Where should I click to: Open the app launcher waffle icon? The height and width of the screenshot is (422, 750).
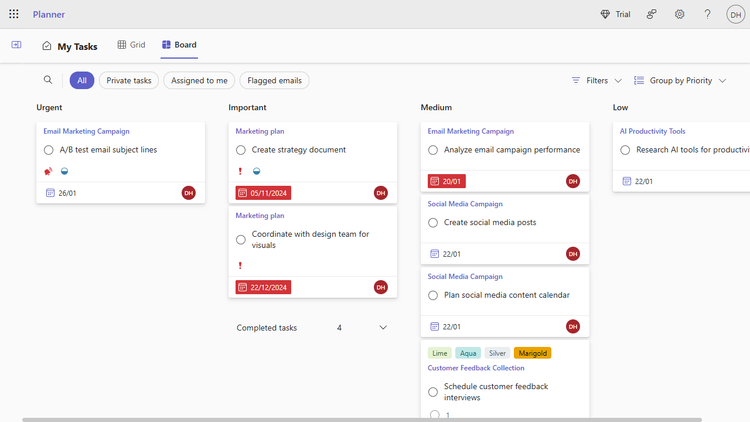14,14
